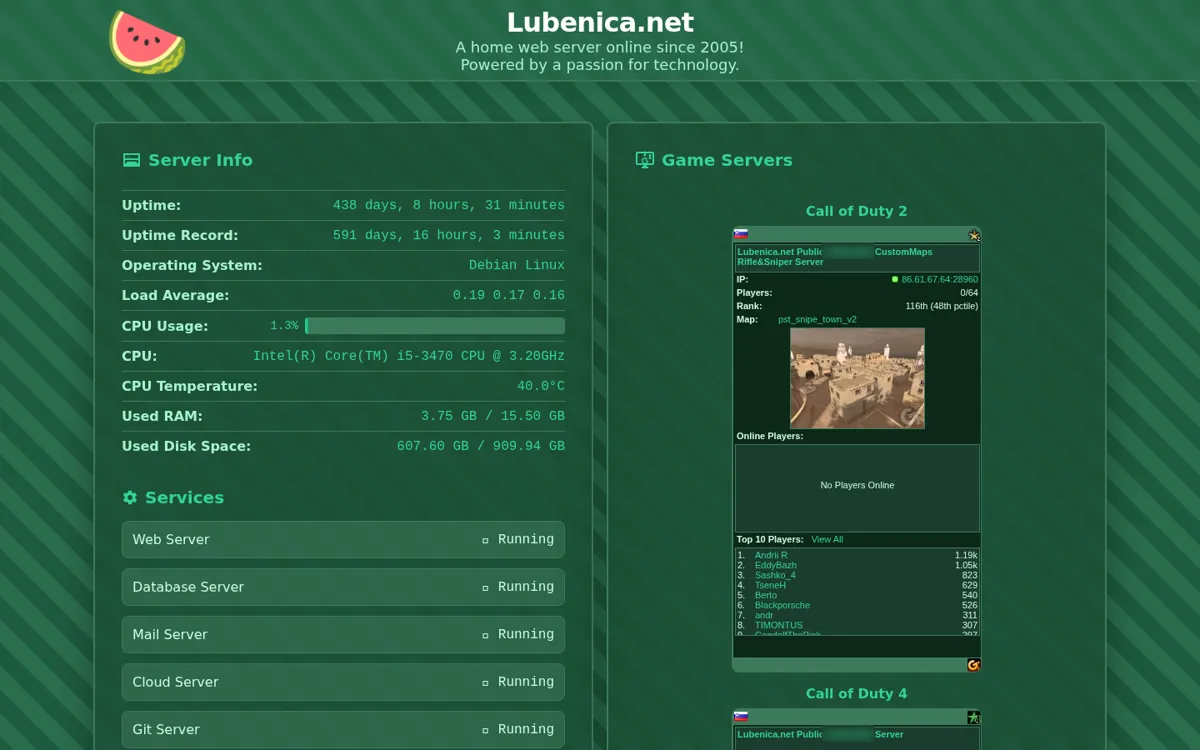This screenshot has height=750, width=1200.
Task: Select the Web Server service row
Action: [x=343, y=539]
